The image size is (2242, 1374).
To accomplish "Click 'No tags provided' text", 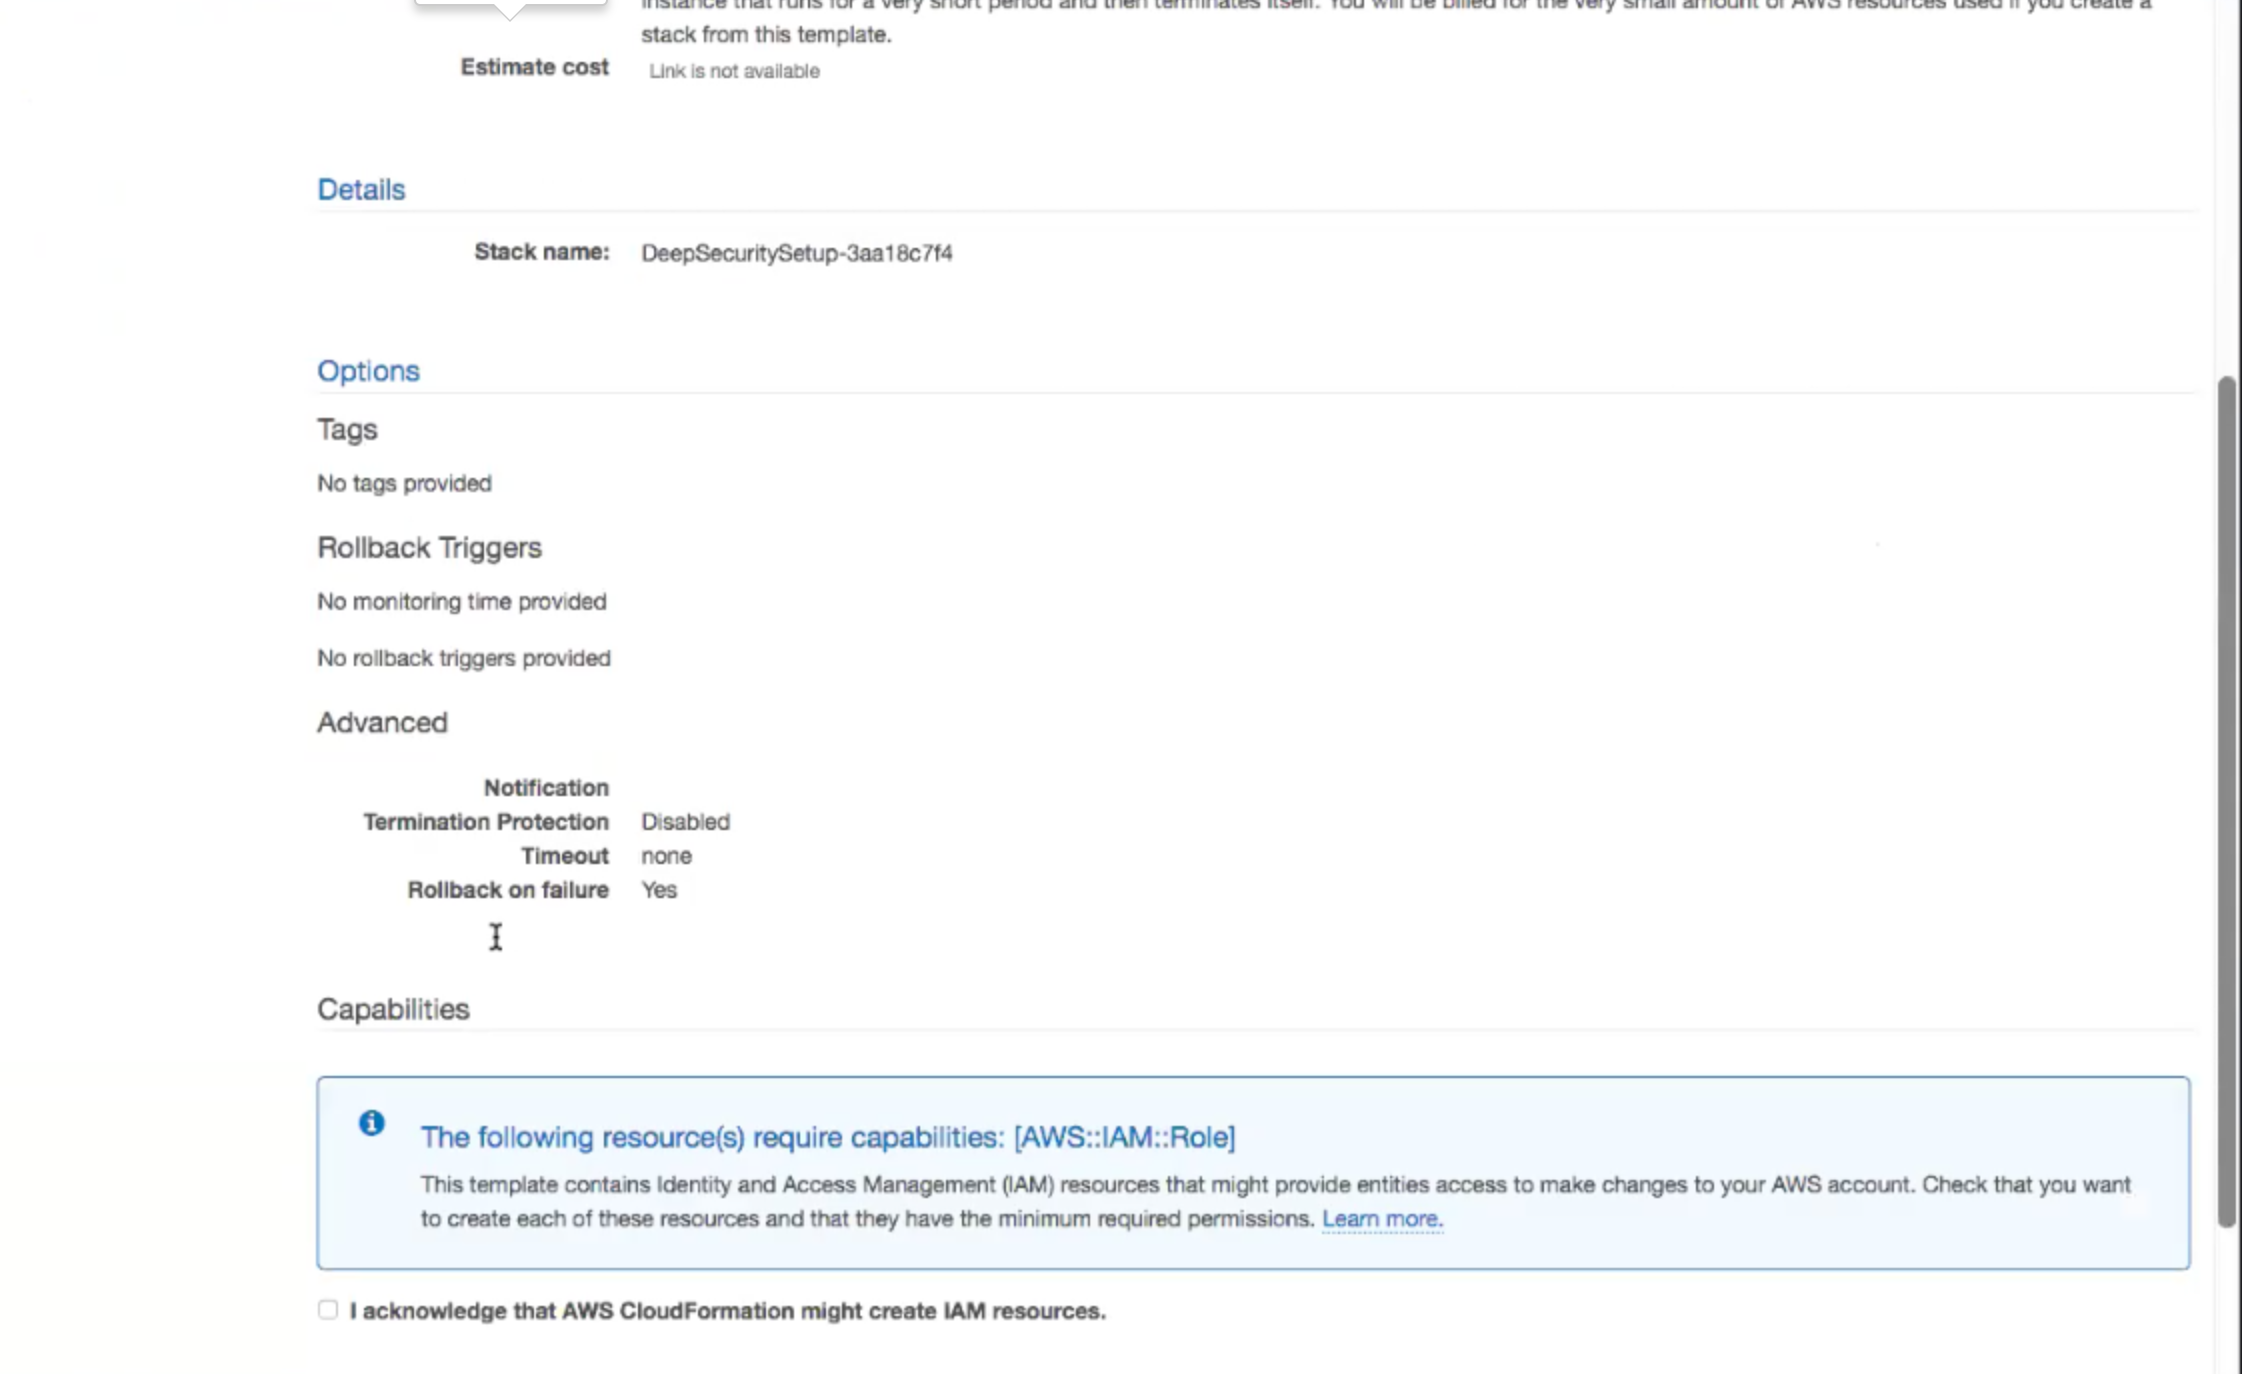I will pyautogui.click(x=404, y=484).
